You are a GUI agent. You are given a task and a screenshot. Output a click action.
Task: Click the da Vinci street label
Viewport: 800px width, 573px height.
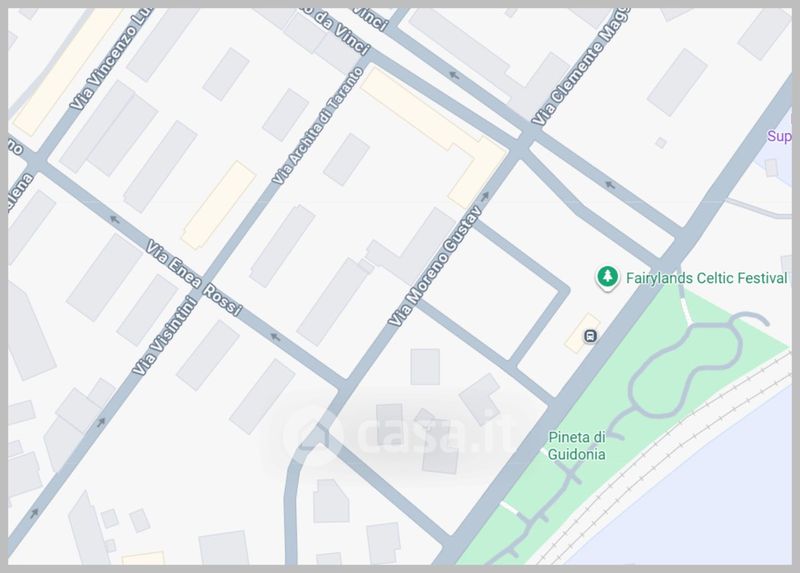[340, 32]
